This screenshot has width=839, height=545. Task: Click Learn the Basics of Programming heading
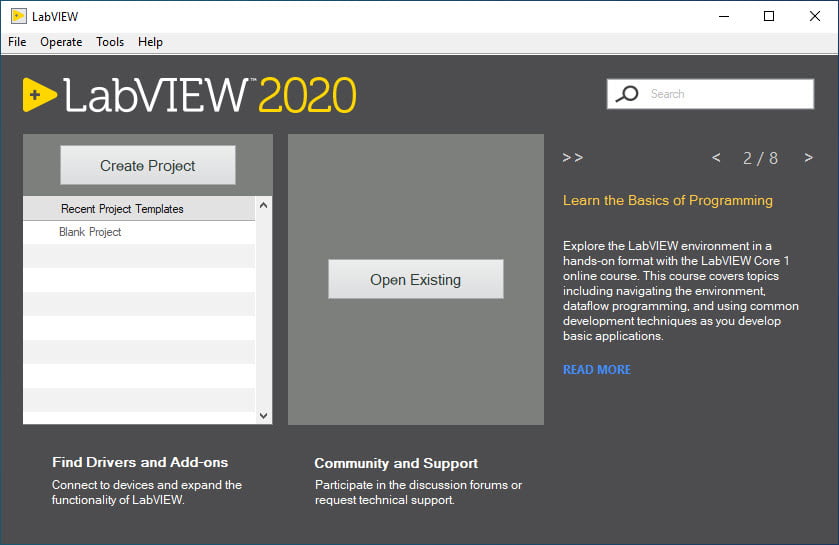coord(668,201)
